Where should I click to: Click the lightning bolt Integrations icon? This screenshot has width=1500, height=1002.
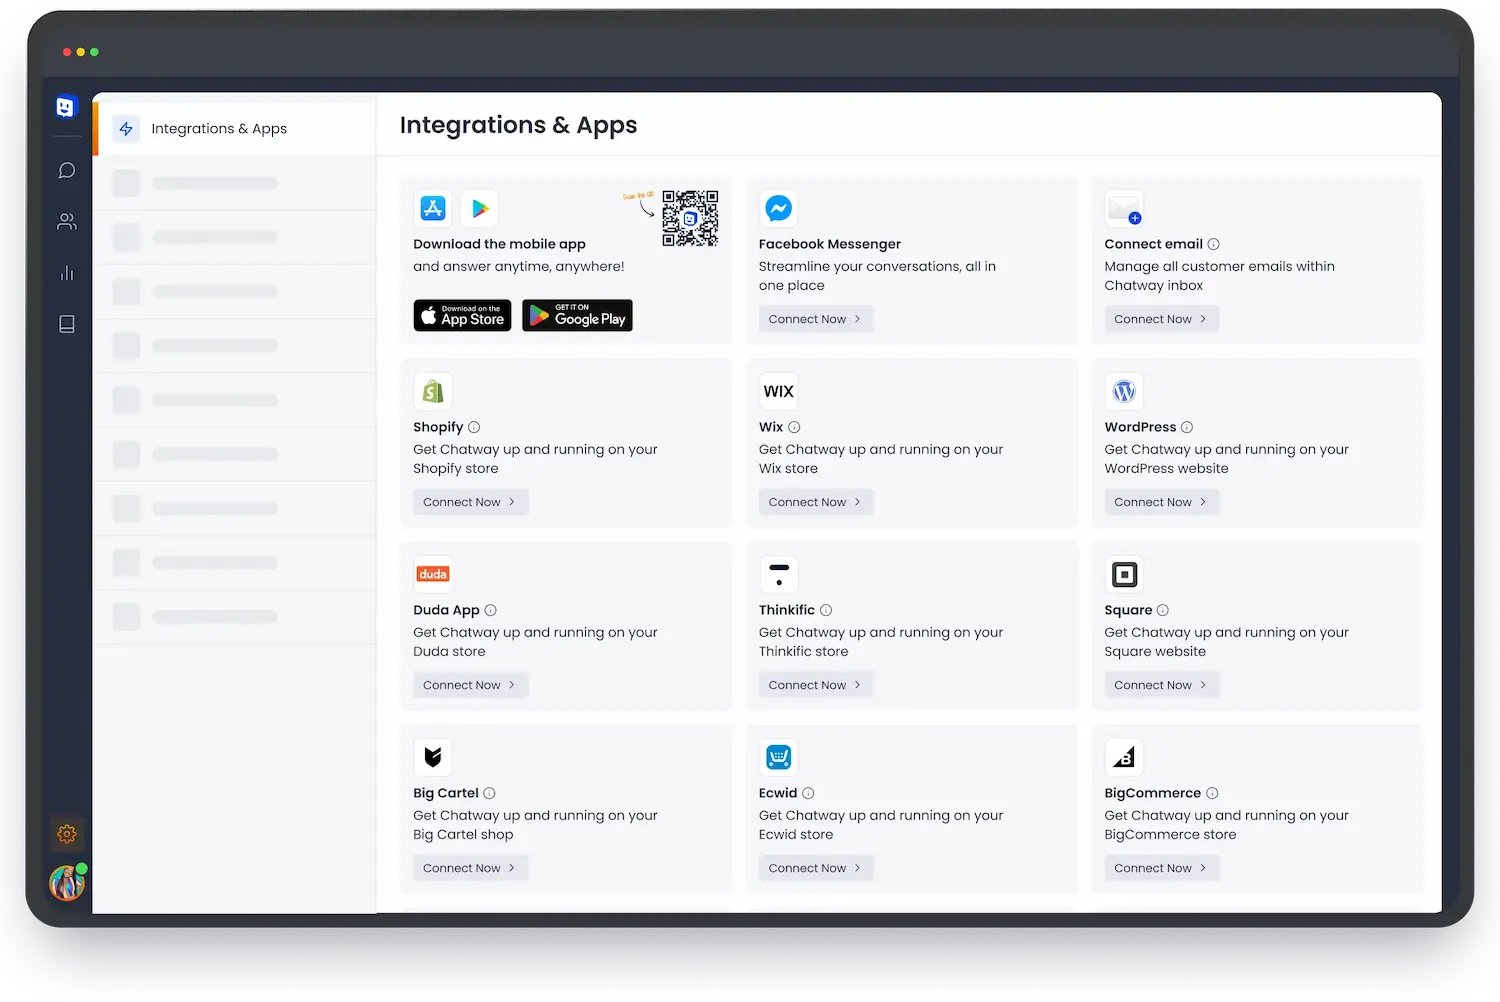[x=126, y=129]
